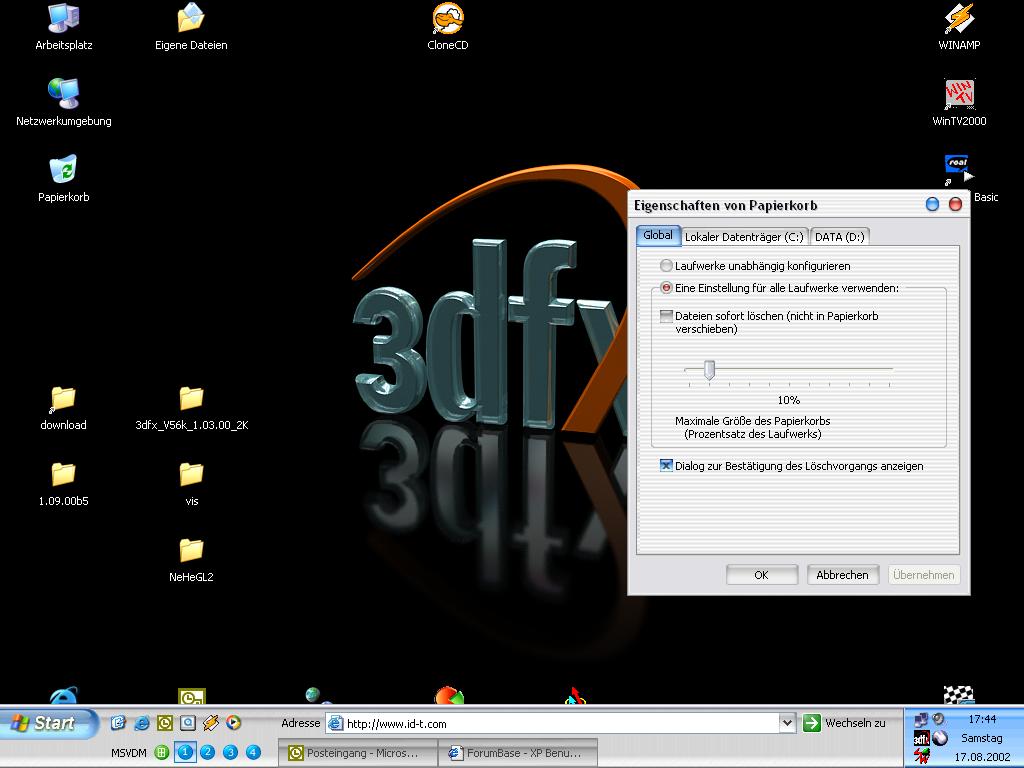Click the Papierkorb size slider thumb

(x=709, y=370)
